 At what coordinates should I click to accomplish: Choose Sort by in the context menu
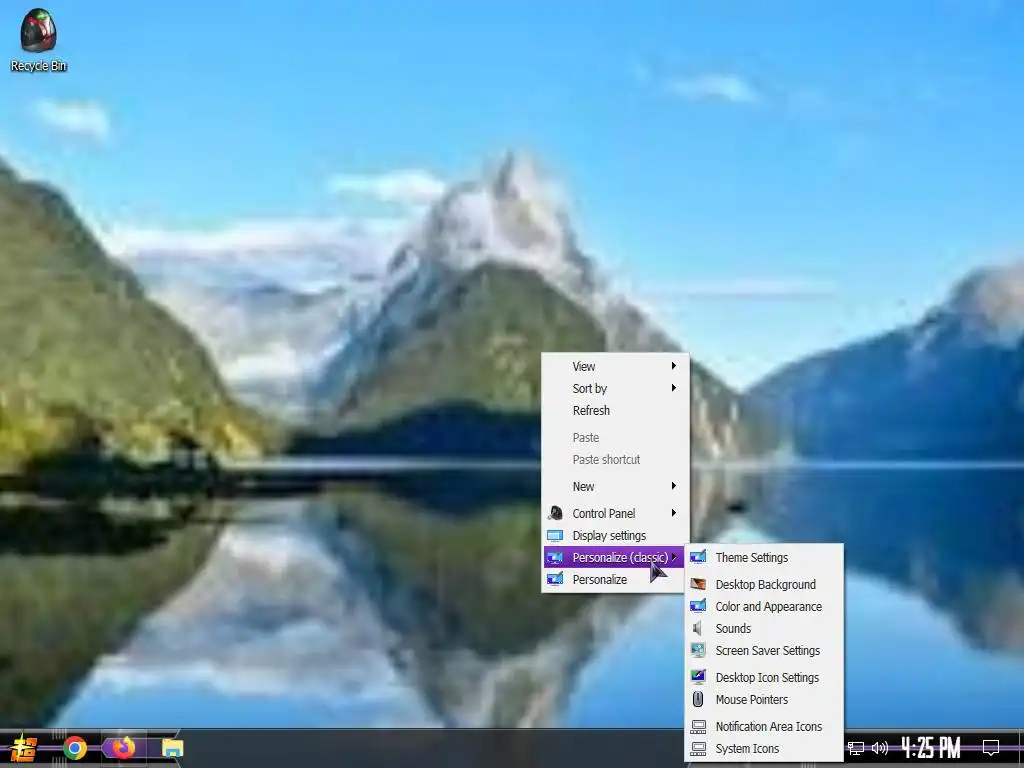[x=615, y=389]
